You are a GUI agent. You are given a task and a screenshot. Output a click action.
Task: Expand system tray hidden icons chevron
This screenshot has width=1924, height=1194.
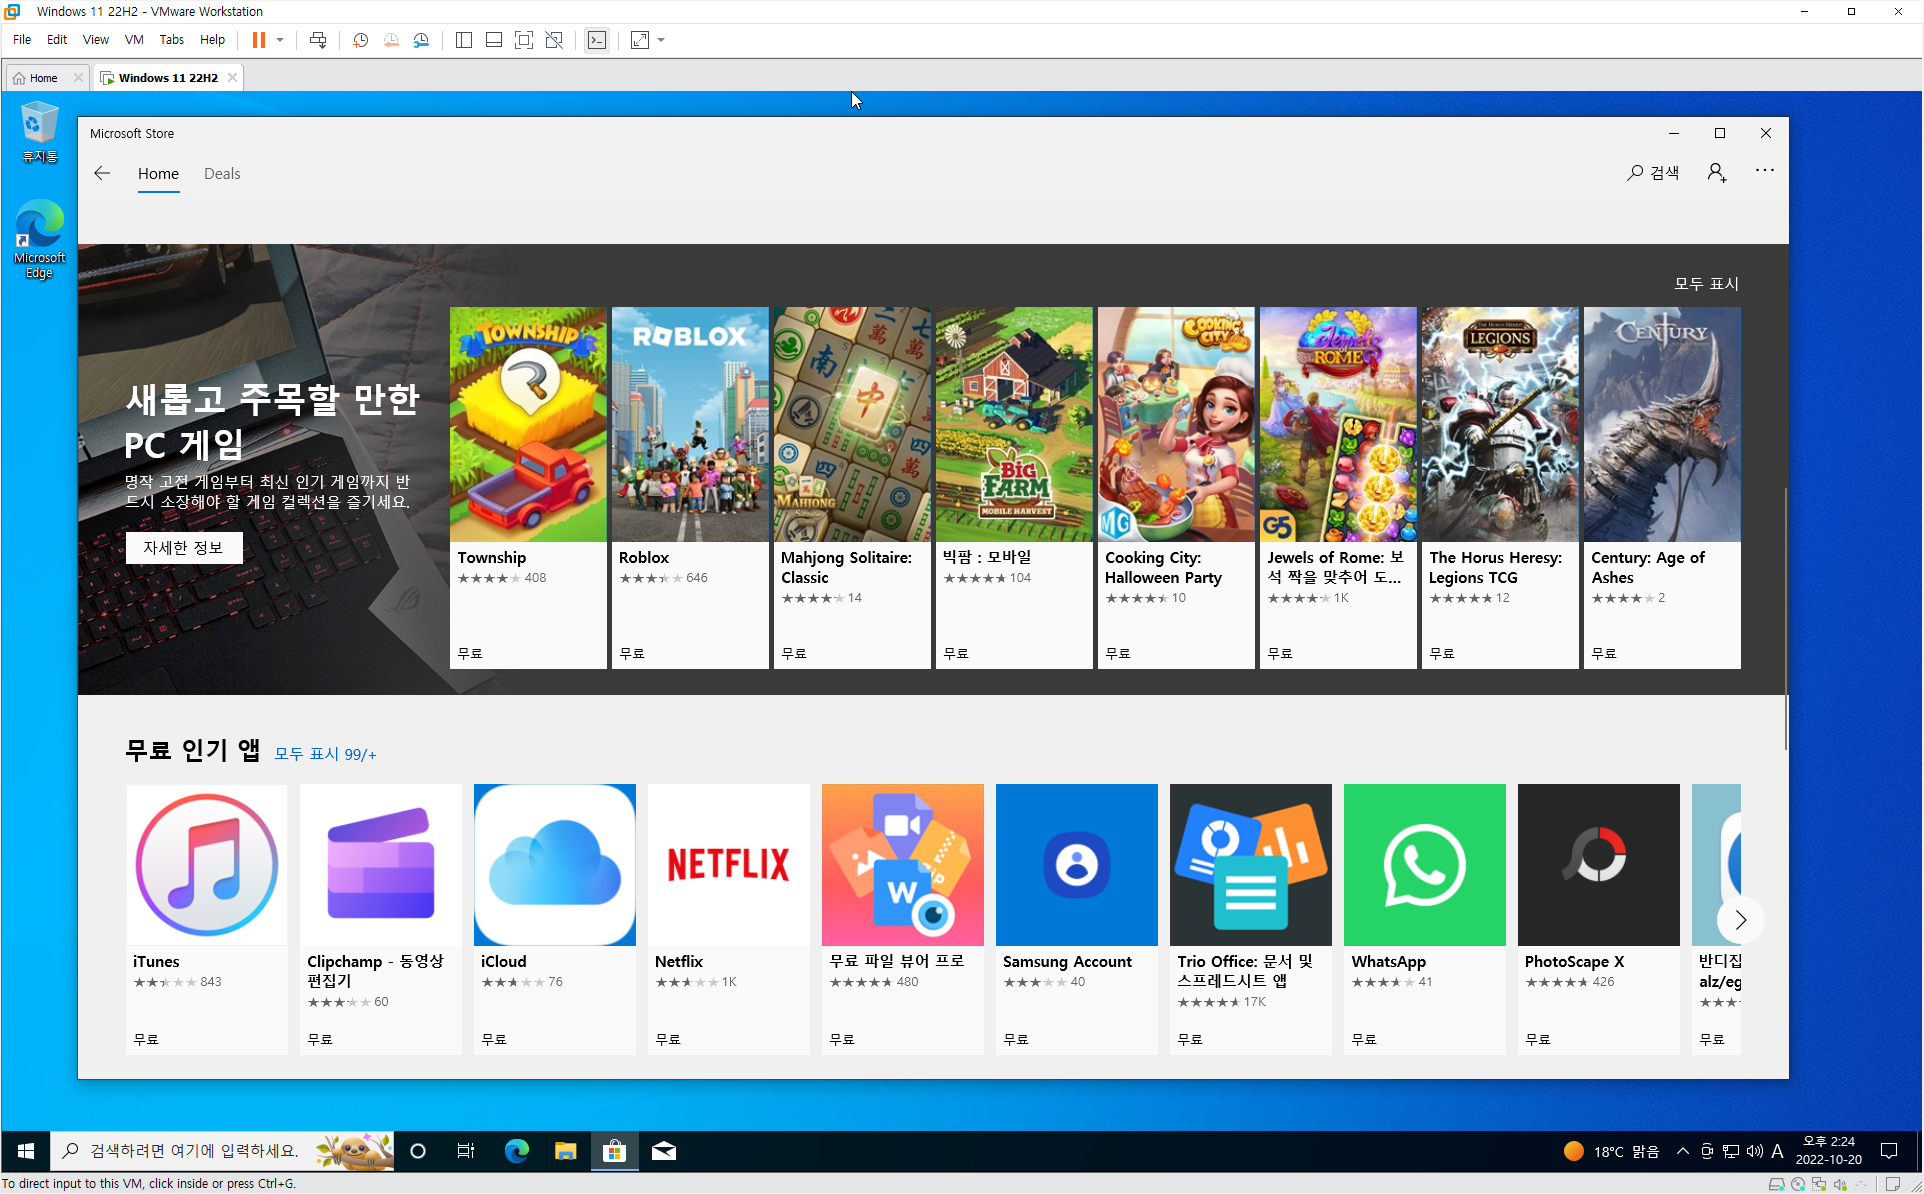1682,1151
